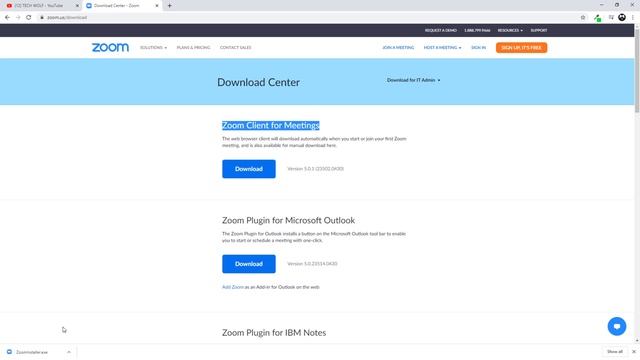Download Zoom Plugin for Microsoft Outlook
Viewport: 640px width, 360px height.
(249, 264)
